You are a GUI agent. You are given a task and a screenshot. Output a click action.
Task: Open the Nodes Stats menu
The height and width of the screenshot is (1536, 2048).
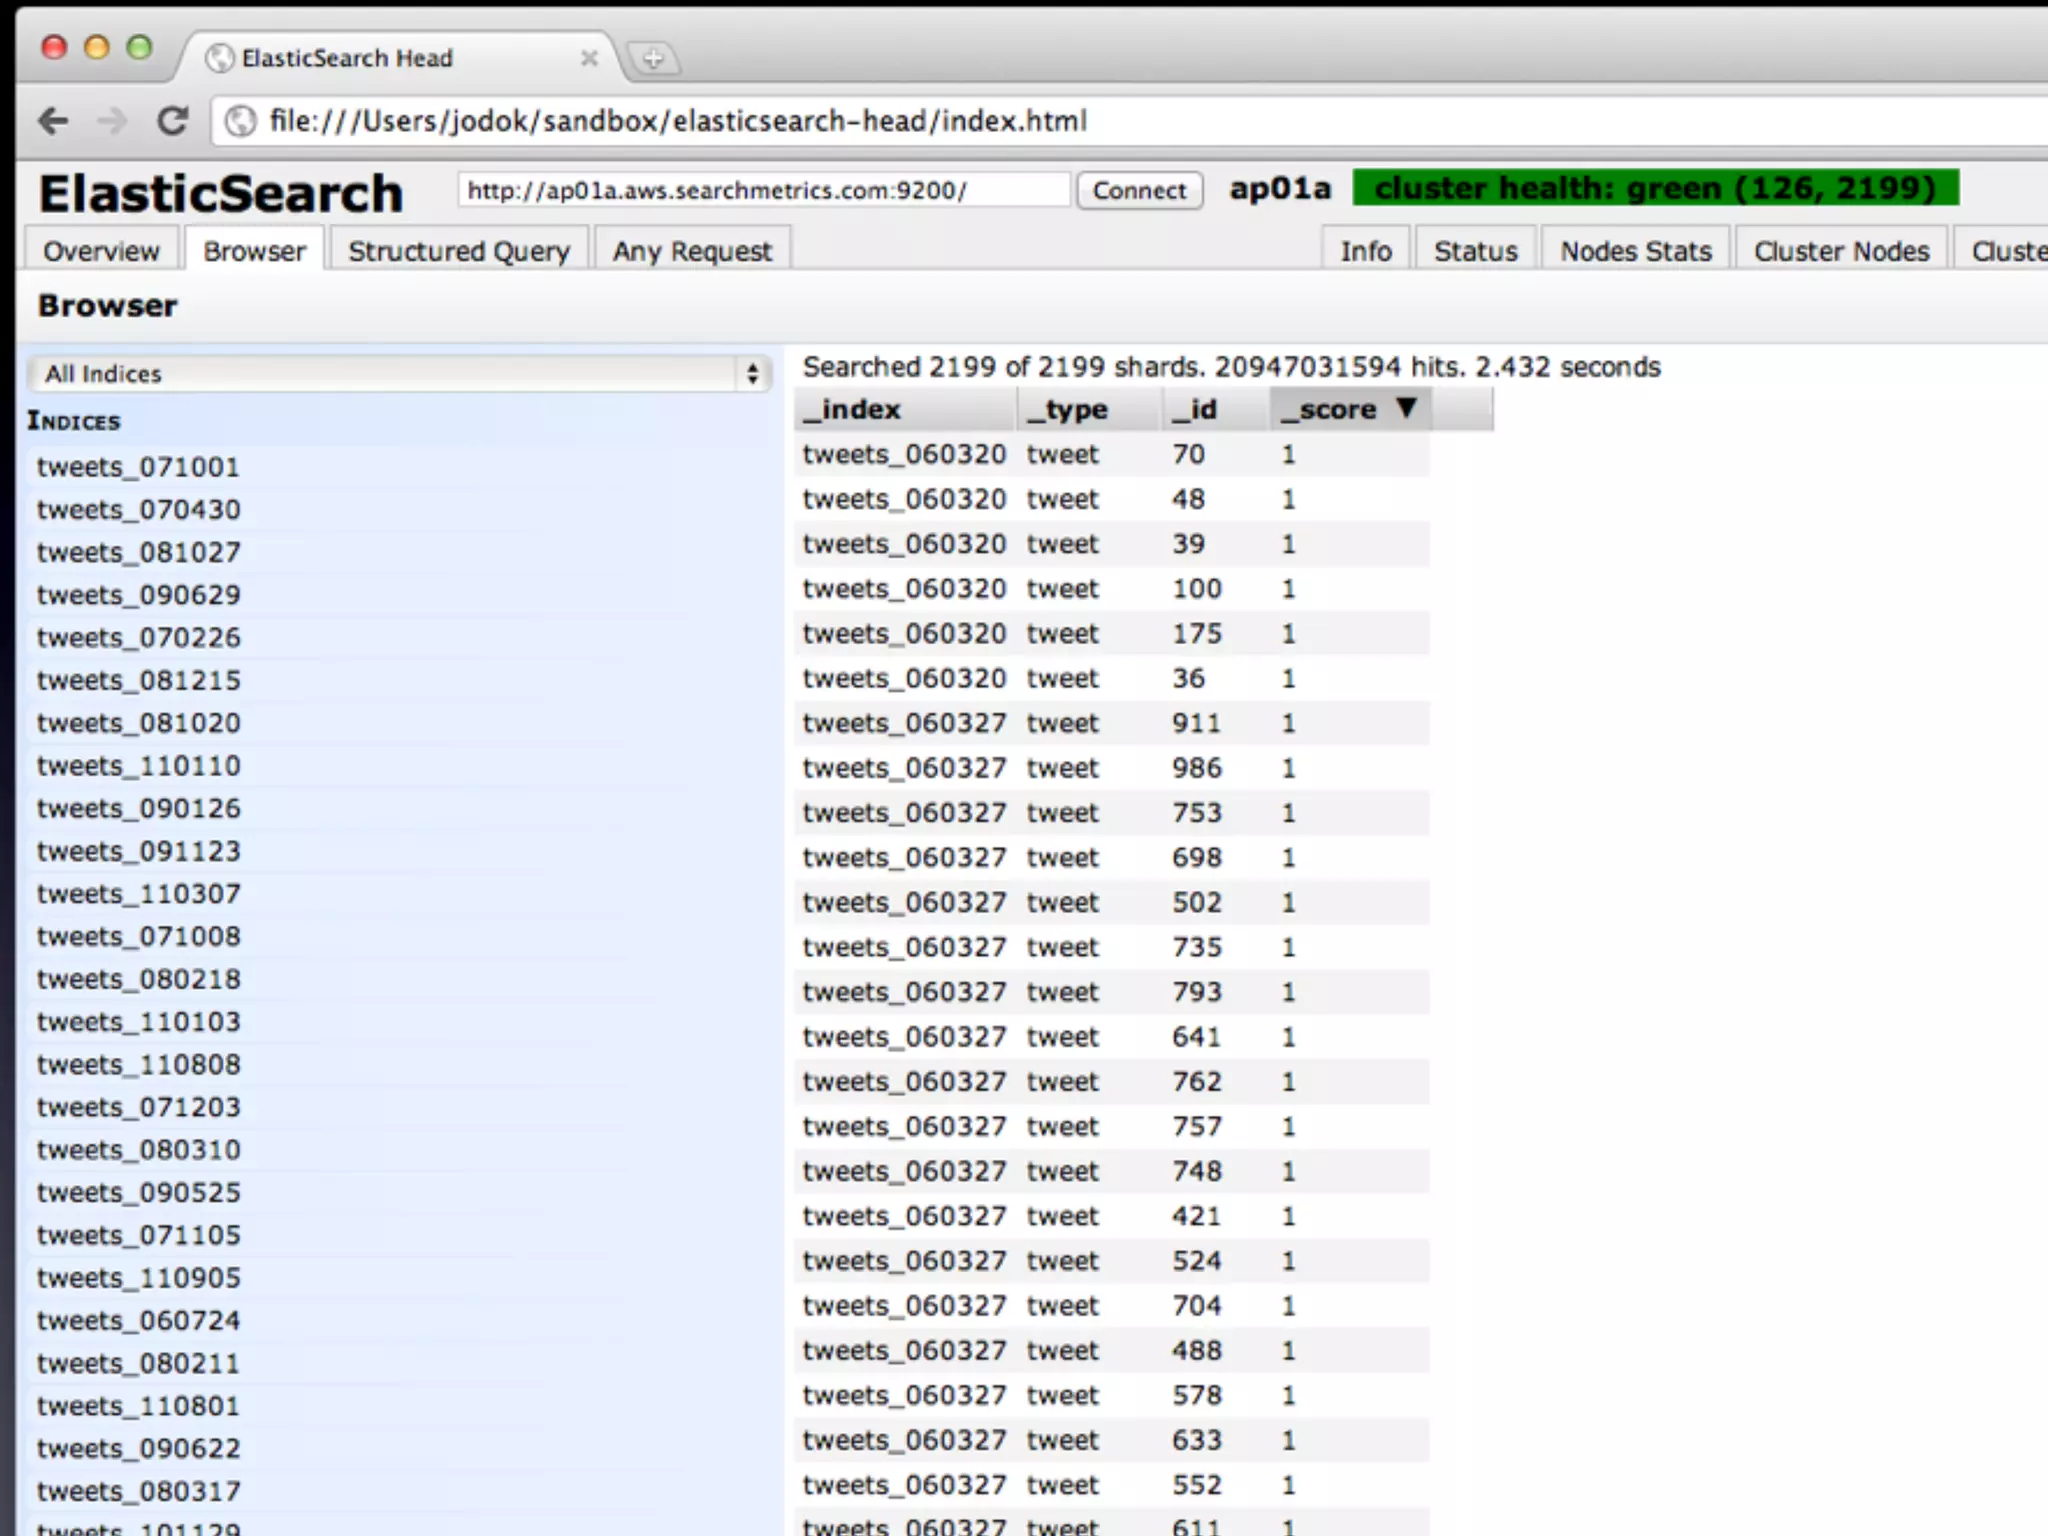1635,251
